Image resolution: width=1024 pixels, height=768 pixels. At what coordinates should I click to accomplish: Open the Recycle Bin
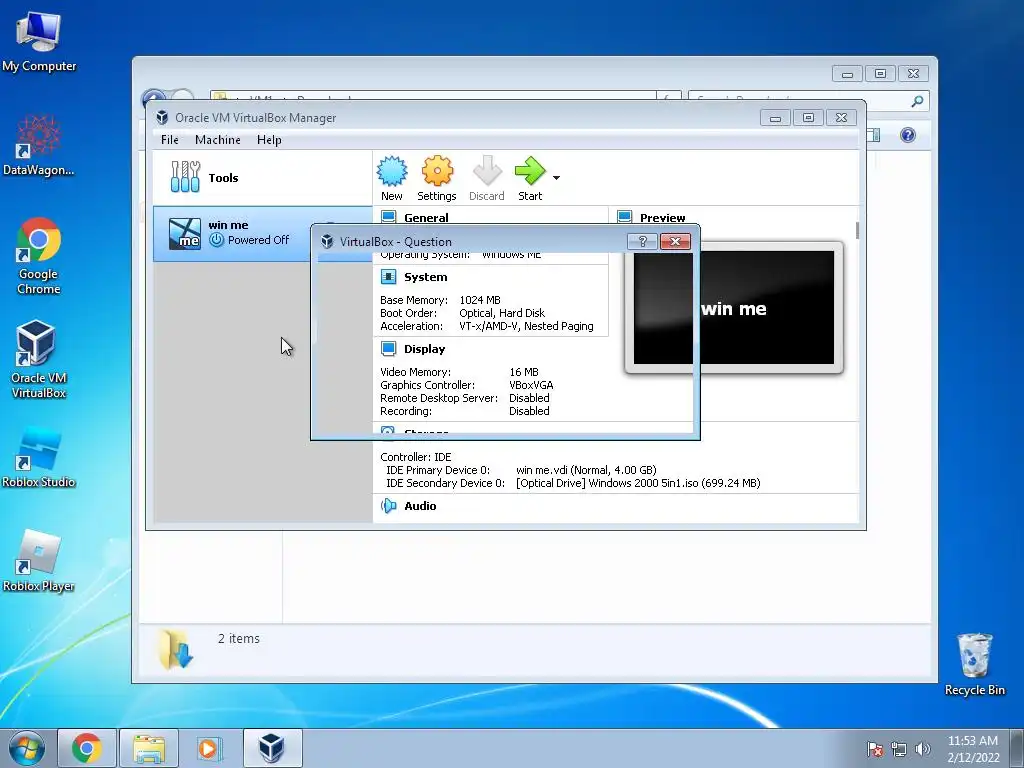[974, 664]
